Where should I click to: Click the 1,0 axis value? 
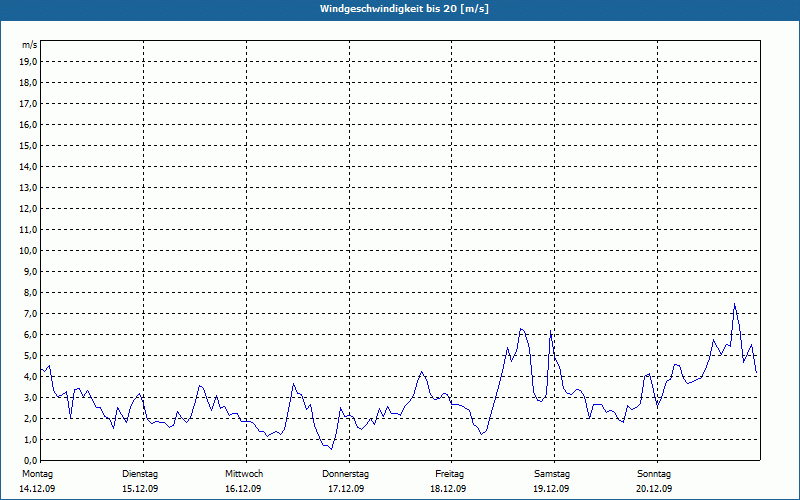click(x=30, y=440)
